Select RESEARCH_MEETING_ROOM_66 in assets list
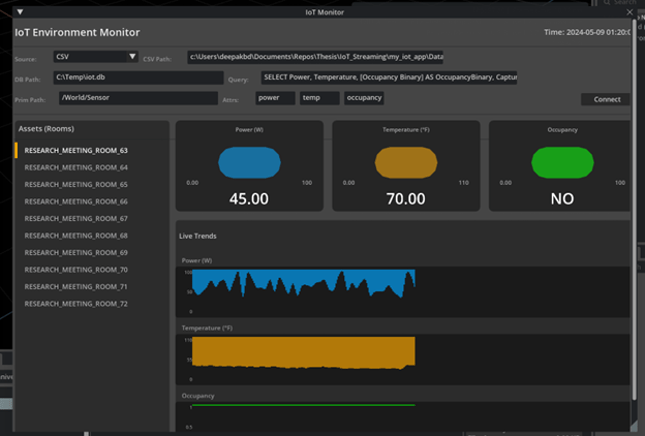Image resolution: width=645 pixels, height=436 pixels. tap(76, 202)
